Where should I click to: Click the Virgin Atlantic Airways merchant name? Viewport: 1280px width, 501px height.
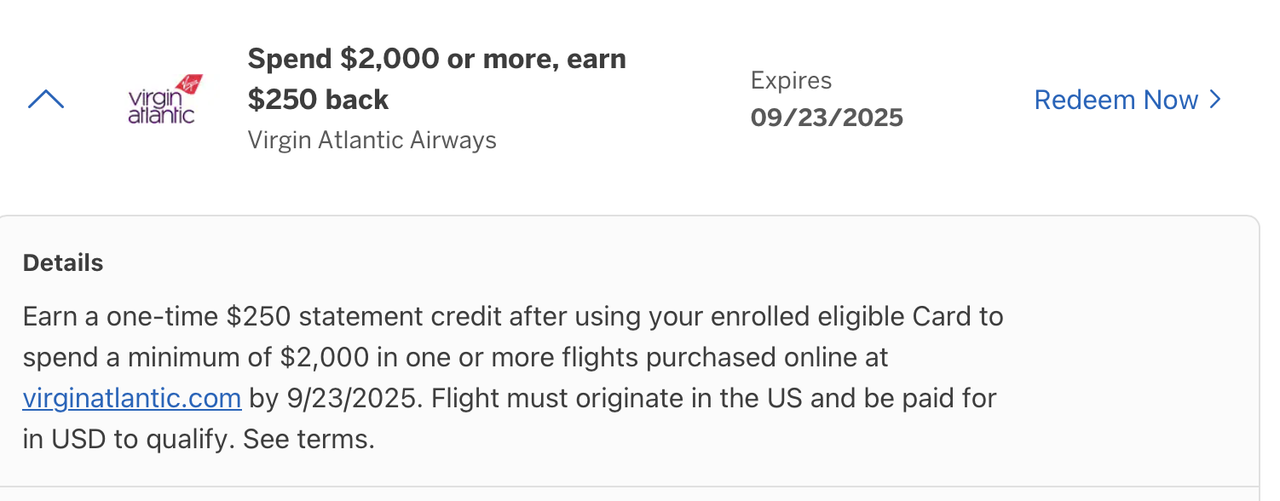(371, 139)
